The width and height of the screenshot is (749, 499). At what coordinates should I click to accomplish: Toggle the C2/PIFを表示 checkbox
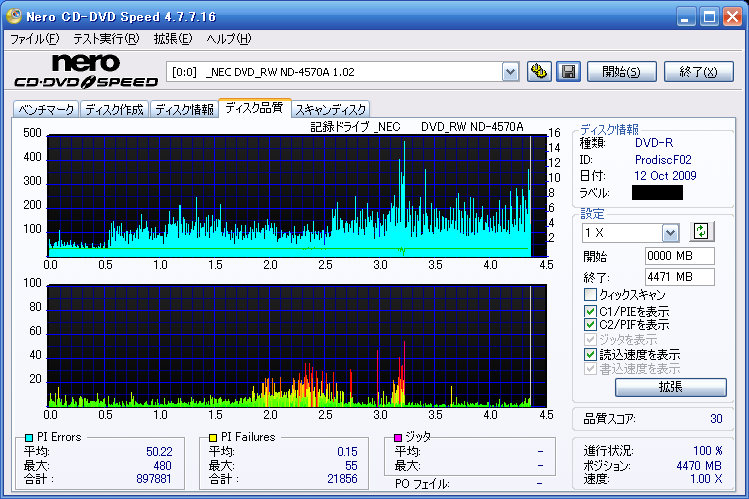(590, 325)
